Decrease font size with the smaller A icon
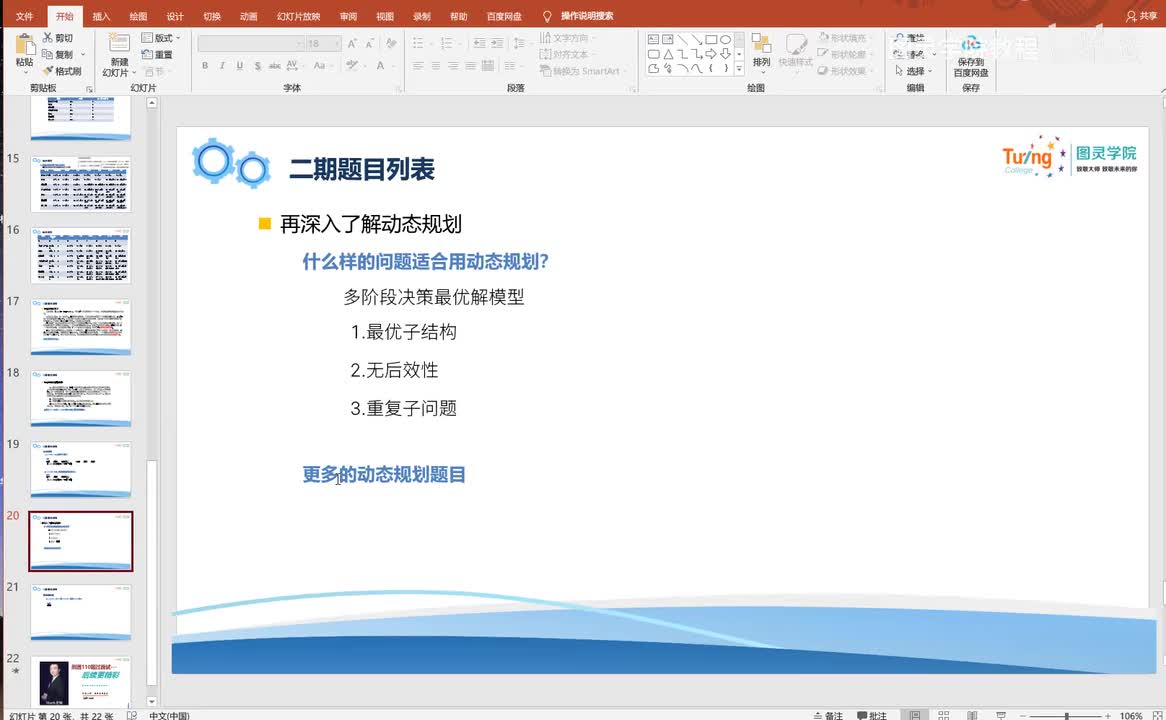Screen dimensions: 1166x720 tap(369, 44)
